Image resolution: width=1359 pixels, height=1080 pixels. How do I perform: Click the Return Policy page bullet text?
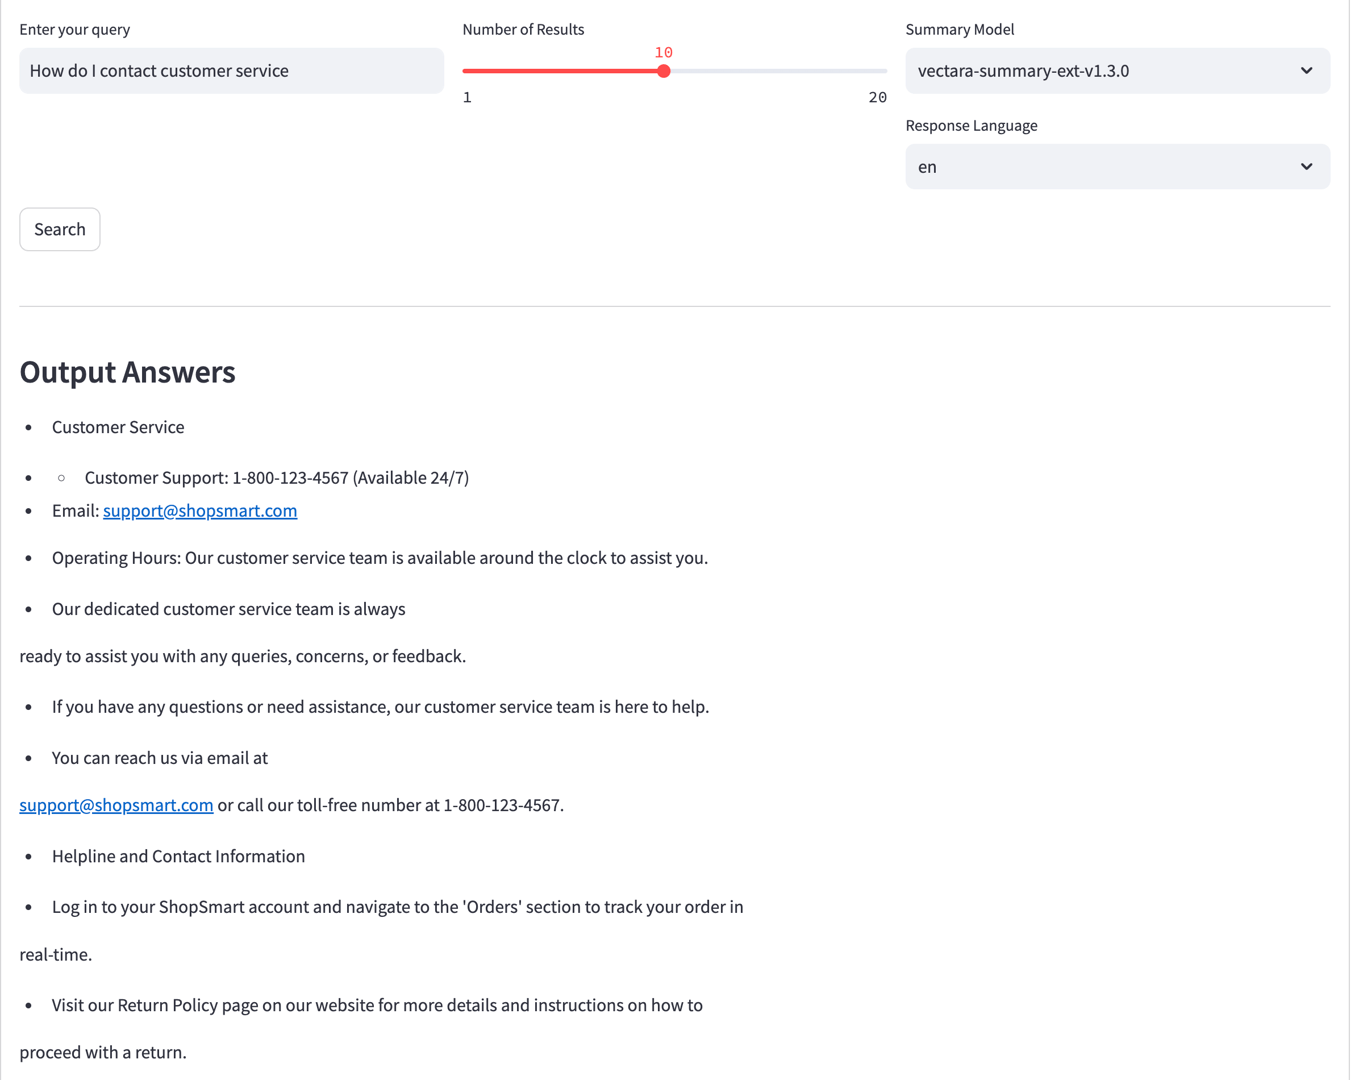tap(377, 1005)
